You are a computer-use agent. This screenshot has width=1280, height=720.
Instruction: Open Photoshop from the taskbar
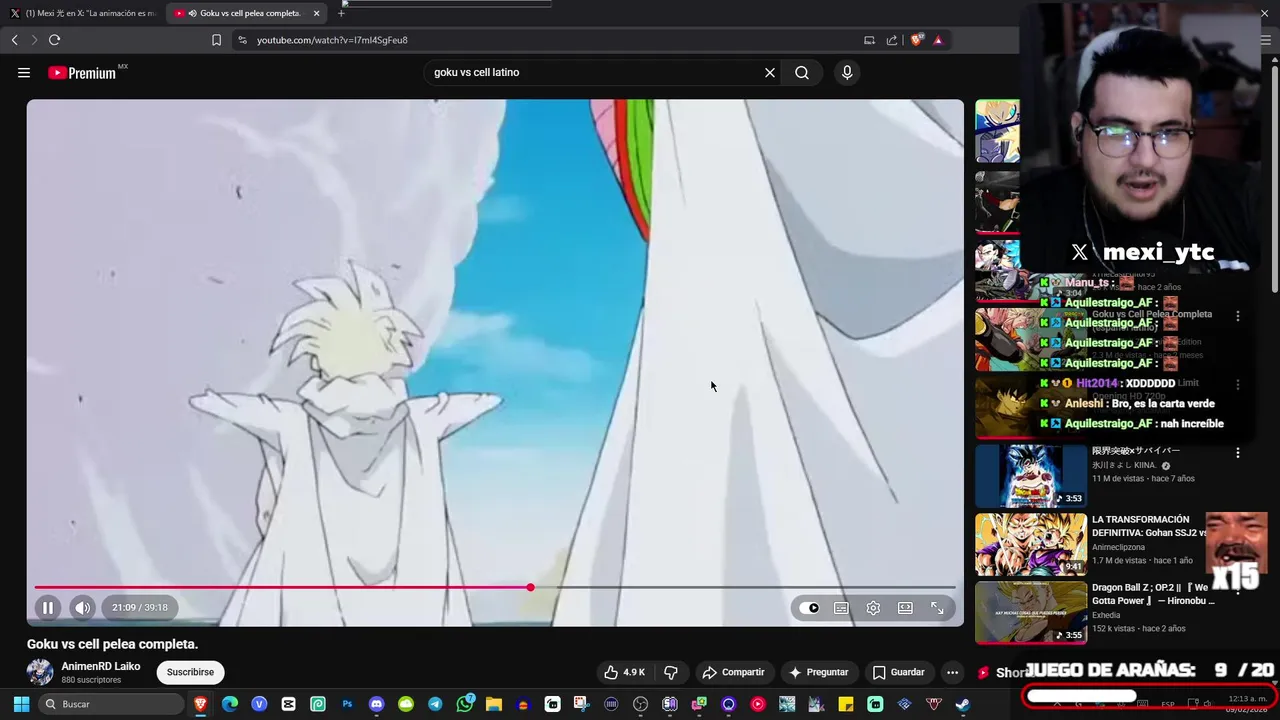pyautogui.click(x=347, y=704)
